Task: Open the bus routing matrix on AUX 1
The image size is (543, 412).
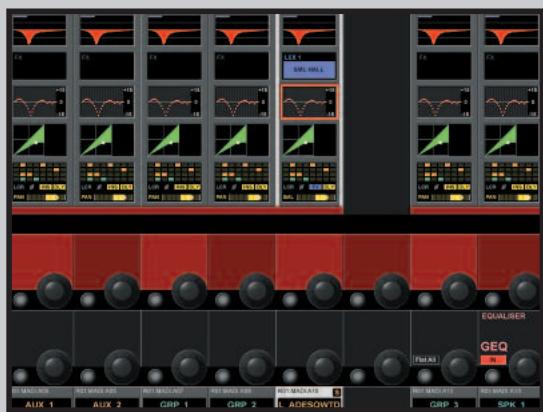Action: pyautogui.click(x=39, y=172)
